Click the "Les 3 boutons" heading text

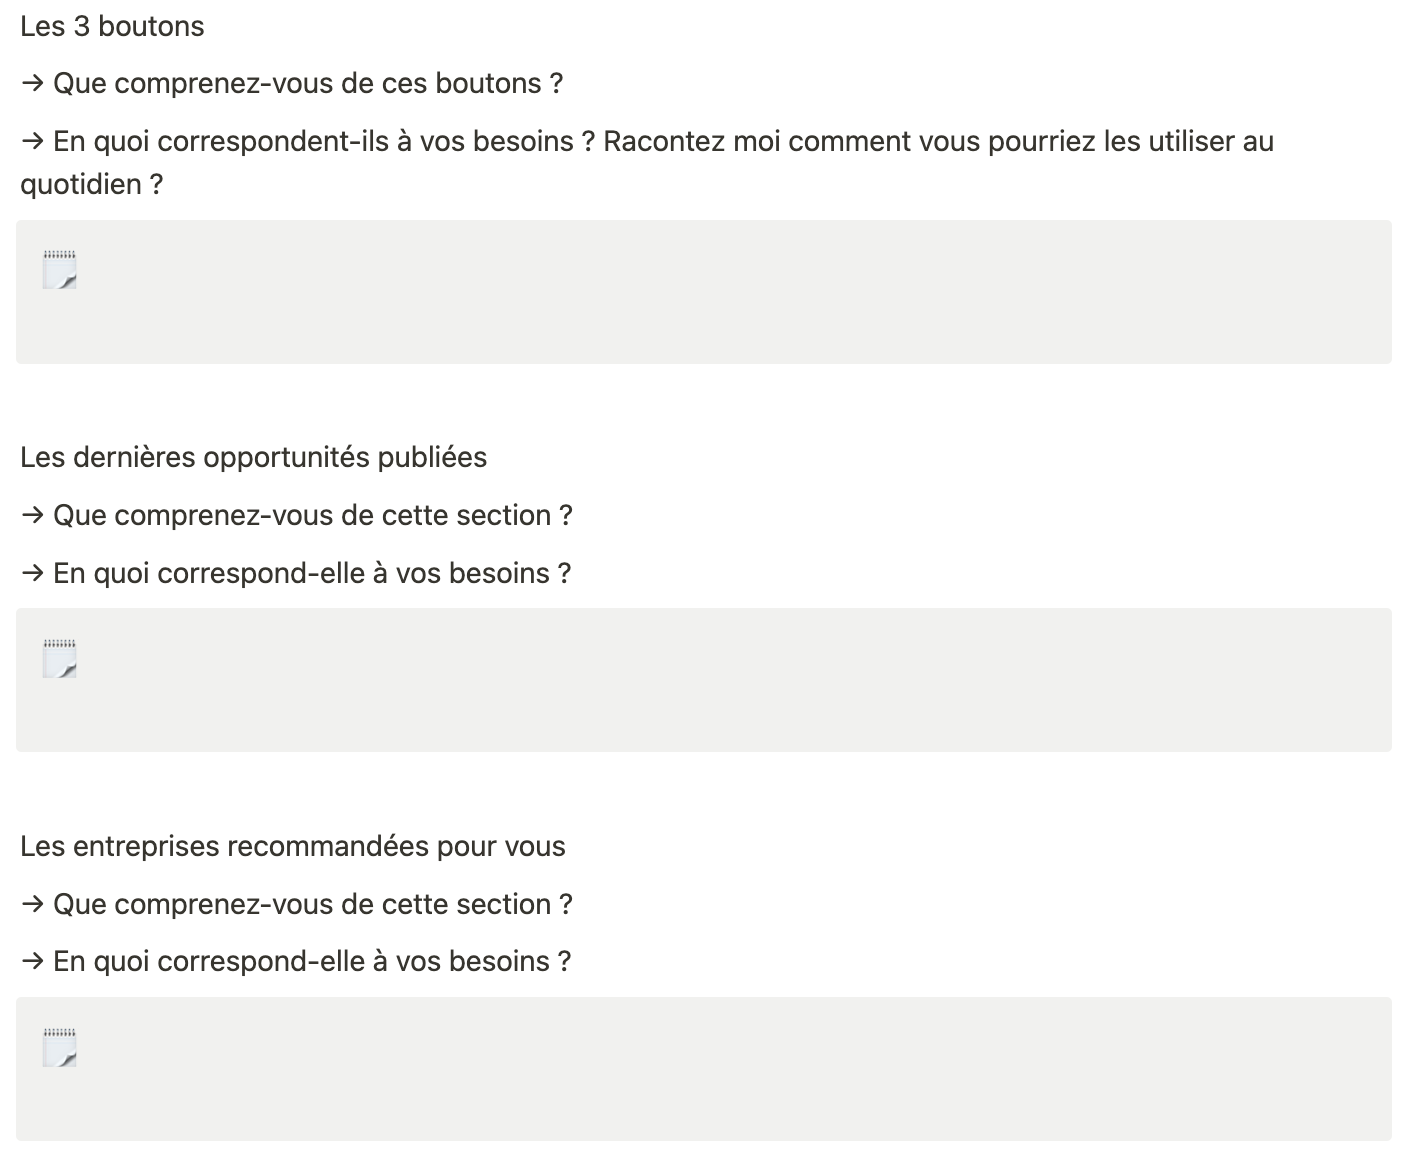(x=112, y=26)
